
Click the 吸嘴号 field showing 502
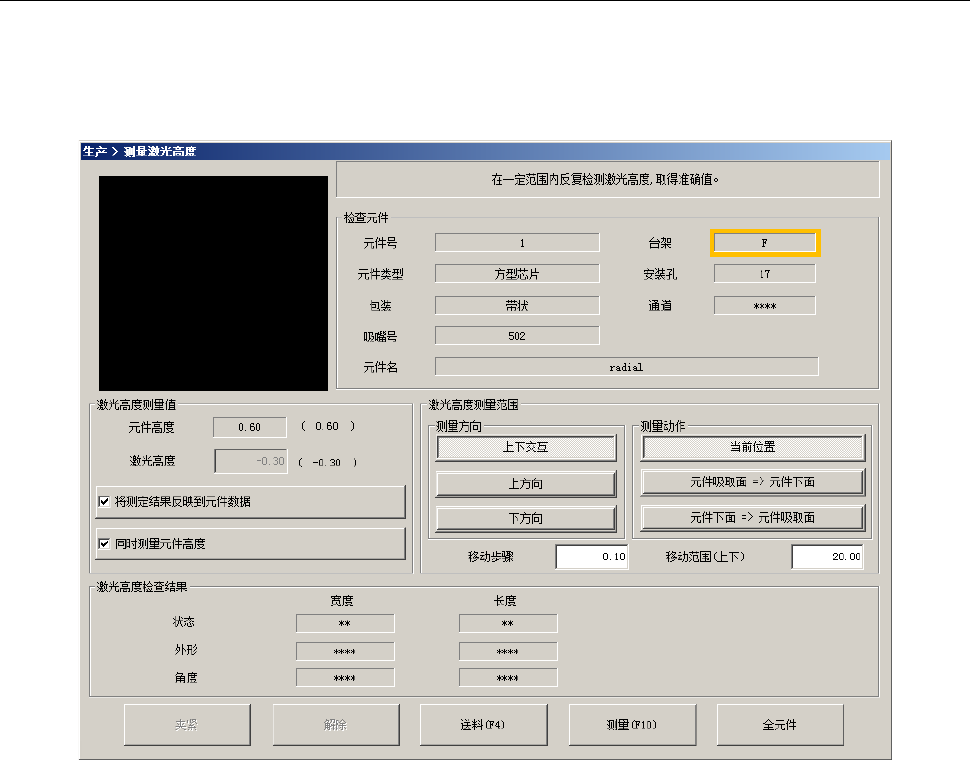517,336
